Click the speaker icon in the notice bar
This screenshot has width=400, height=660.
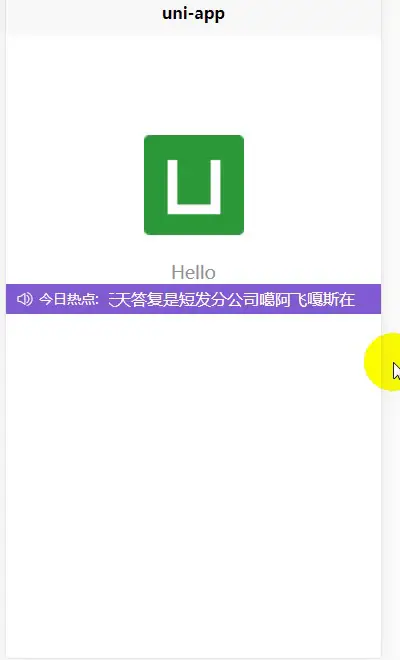(x=24, y=299)
